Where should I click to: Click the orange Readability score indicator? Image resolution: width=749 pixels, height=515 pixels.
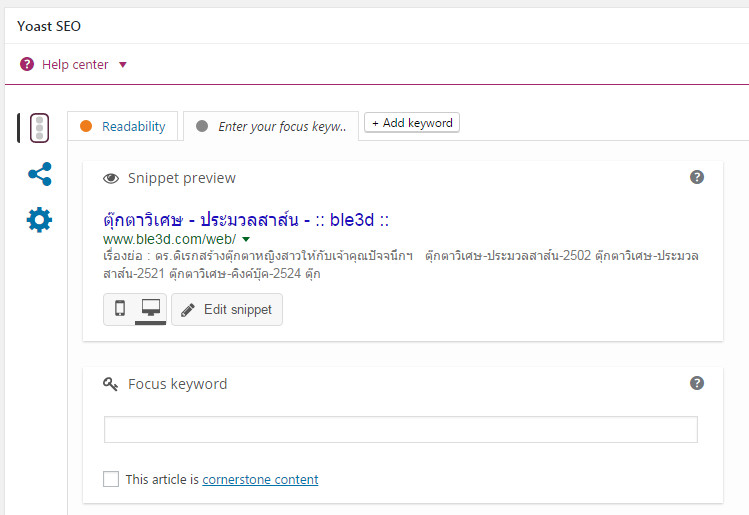click(86, 126)
